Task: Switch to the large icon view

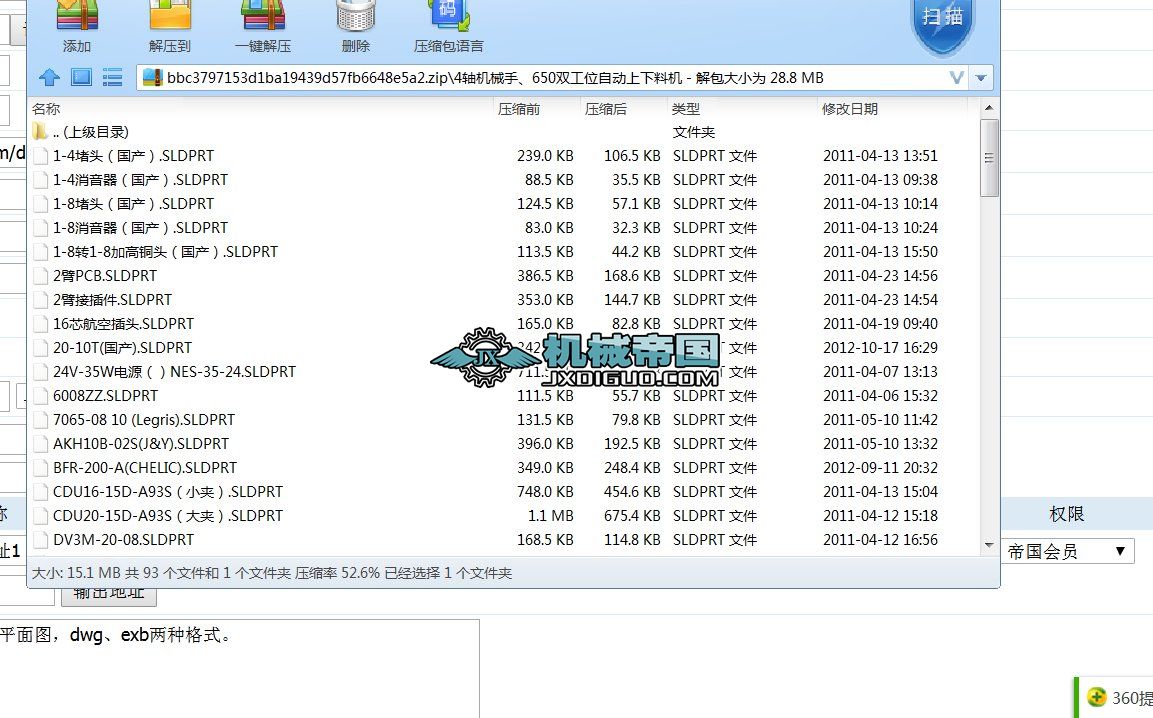Action: click(81, 77)
